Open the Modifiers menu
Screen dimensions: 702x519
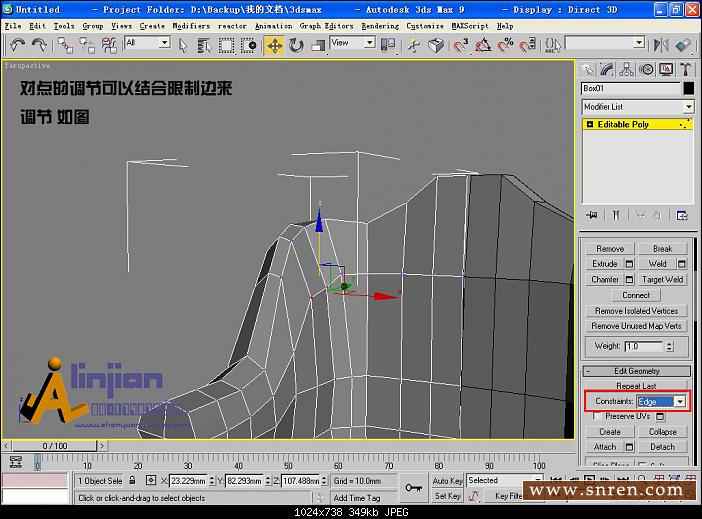point(191,26)
